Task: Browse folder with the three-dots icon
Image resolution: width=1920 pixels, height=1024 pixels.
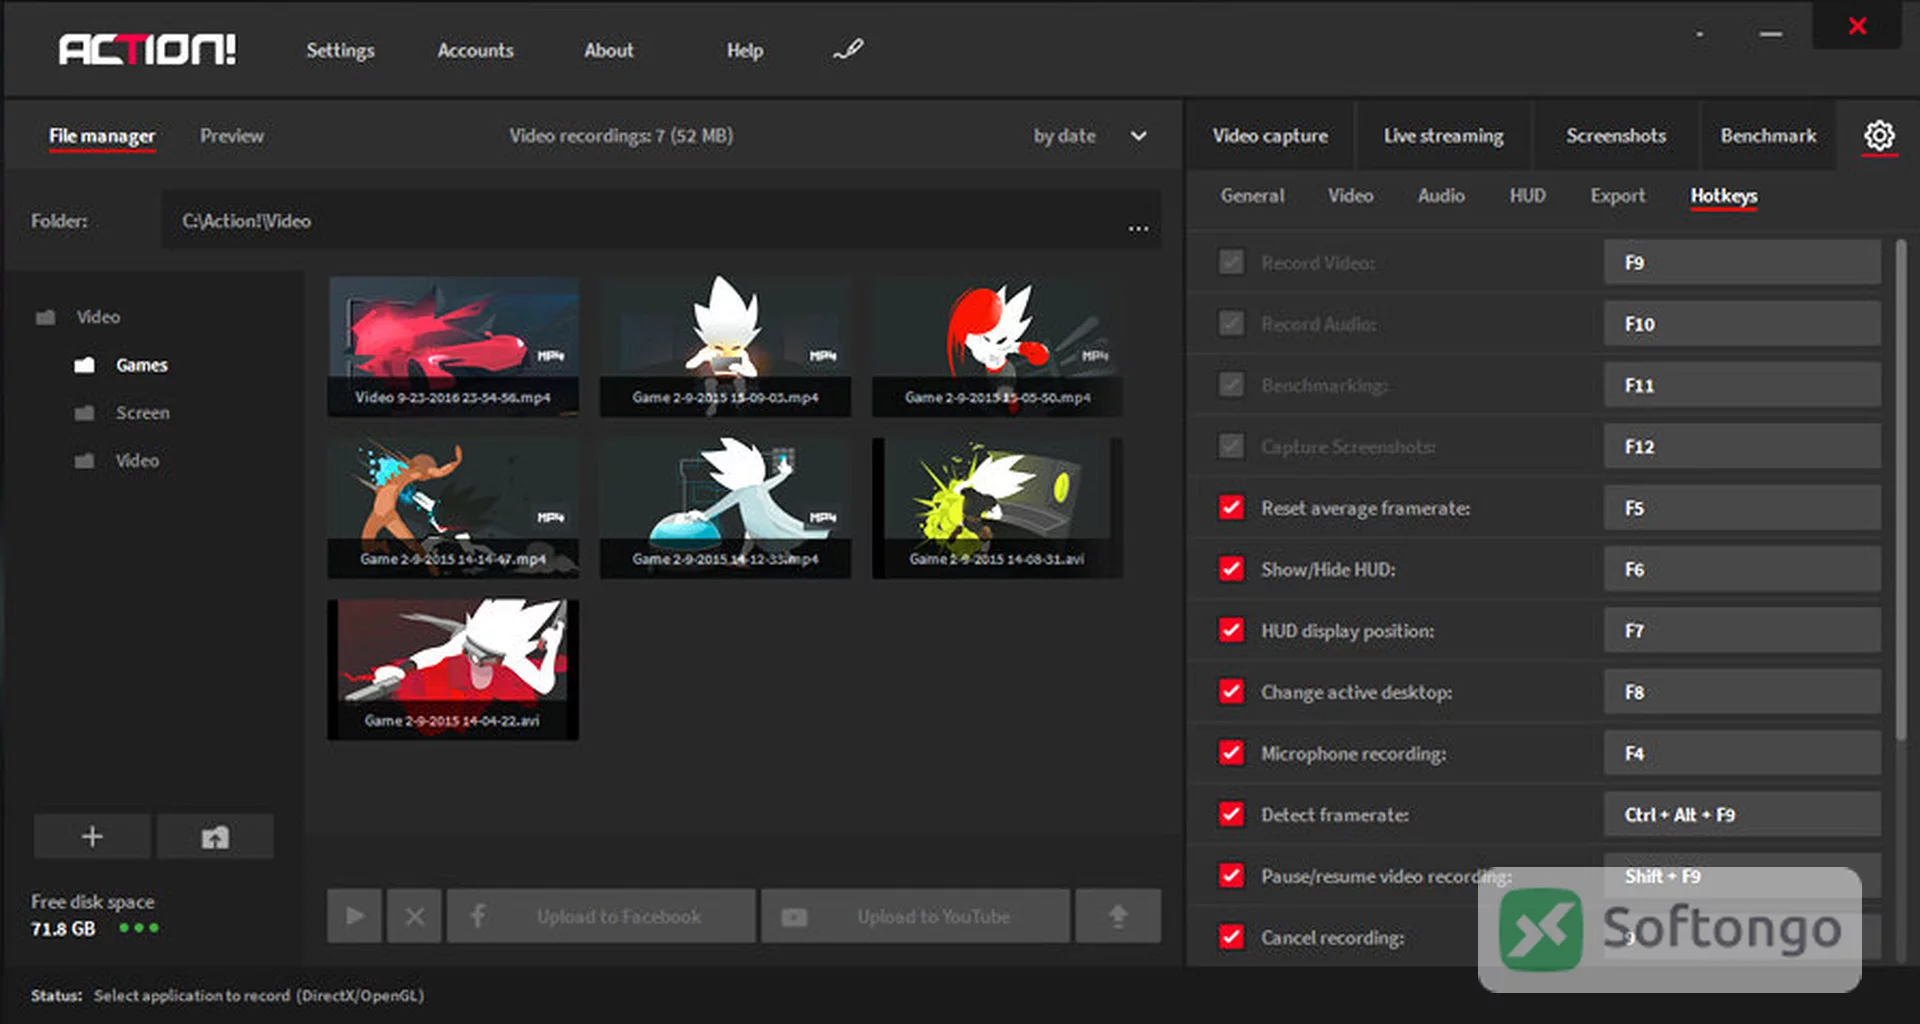Action: point(1138,228)
